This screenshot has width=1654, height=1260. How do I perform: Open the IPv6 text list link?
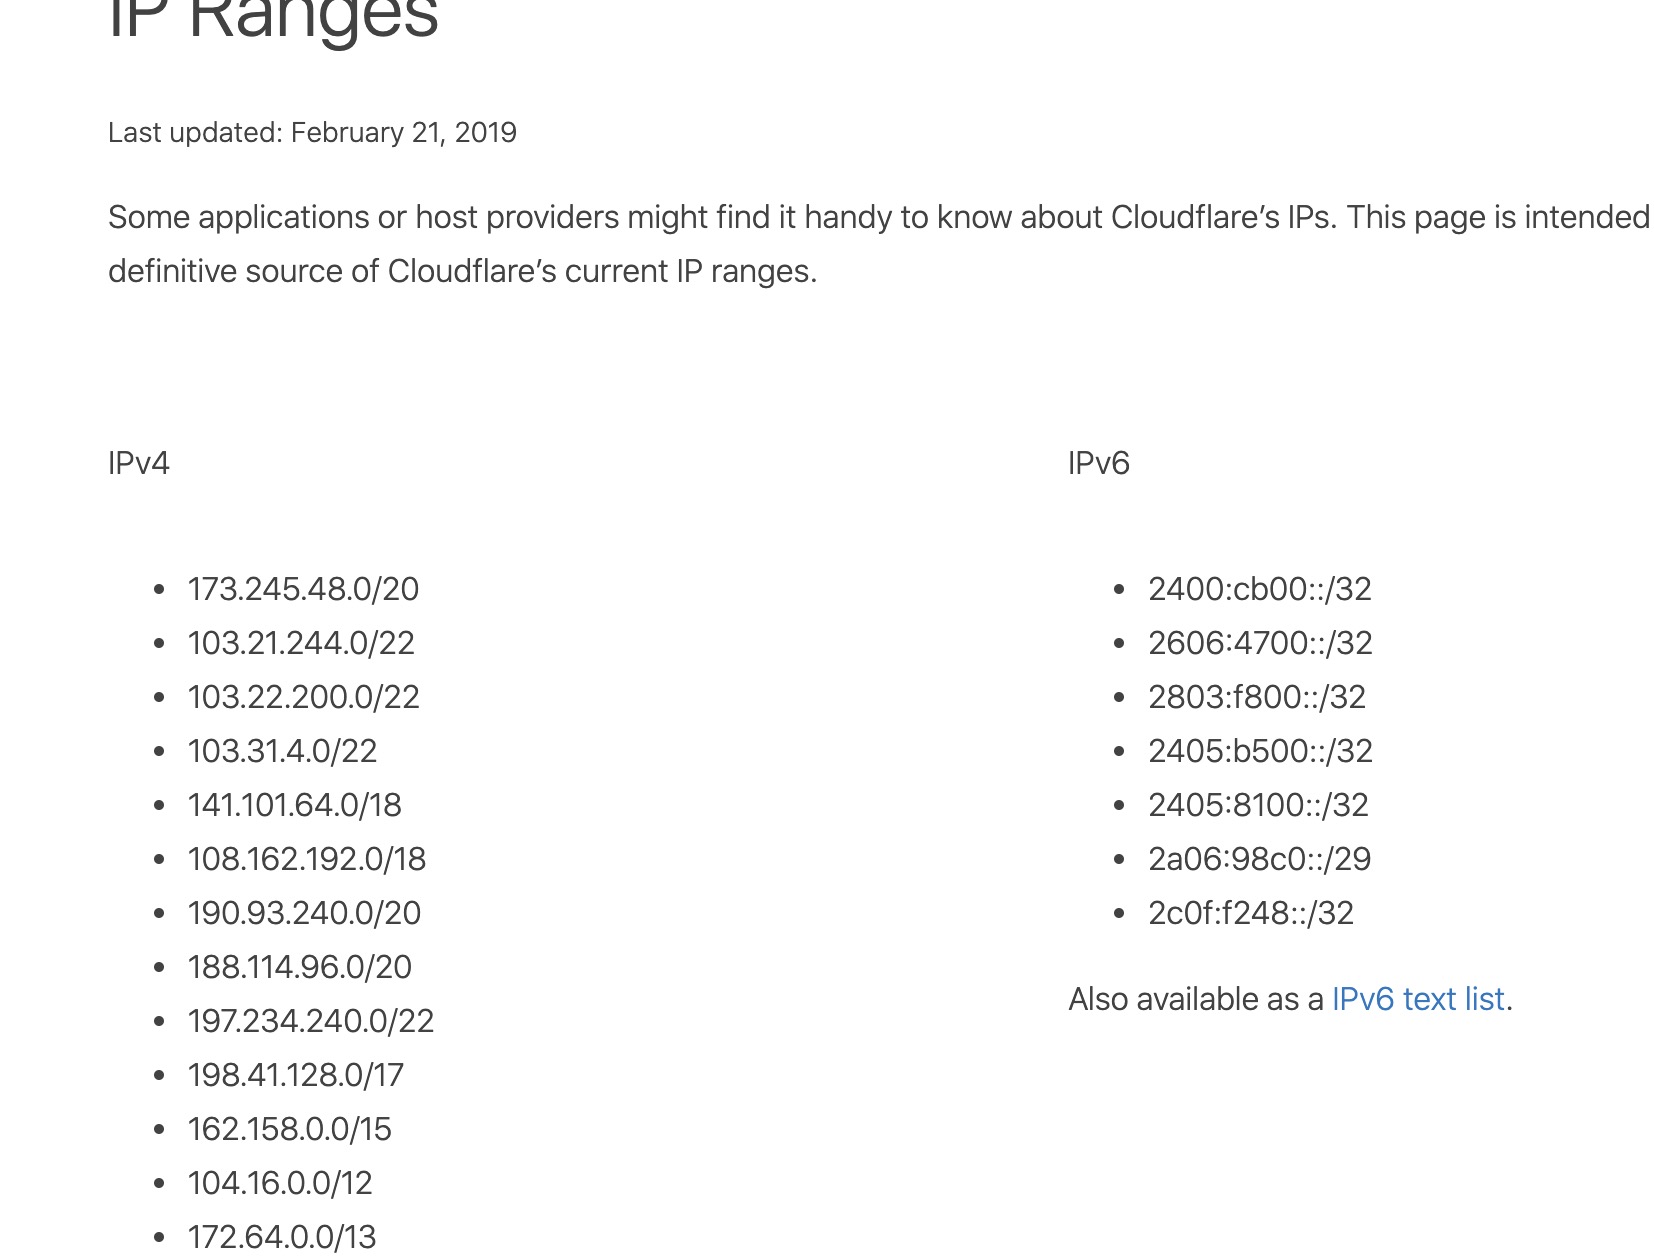(x=1418, y=999)
